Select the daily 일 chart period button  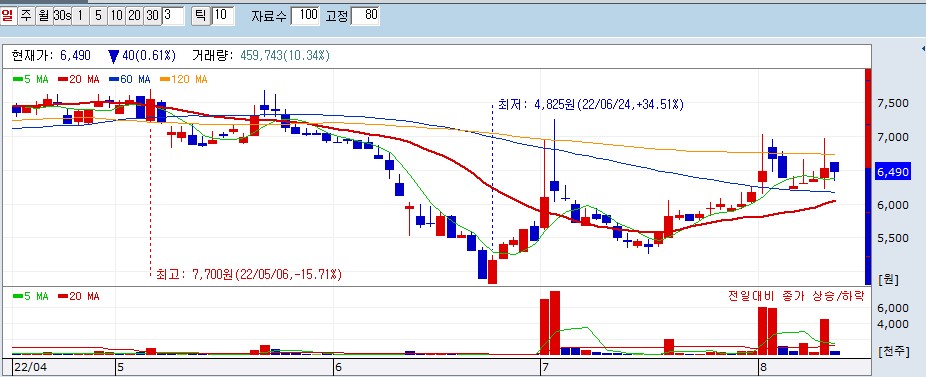(x=8, y=15)
